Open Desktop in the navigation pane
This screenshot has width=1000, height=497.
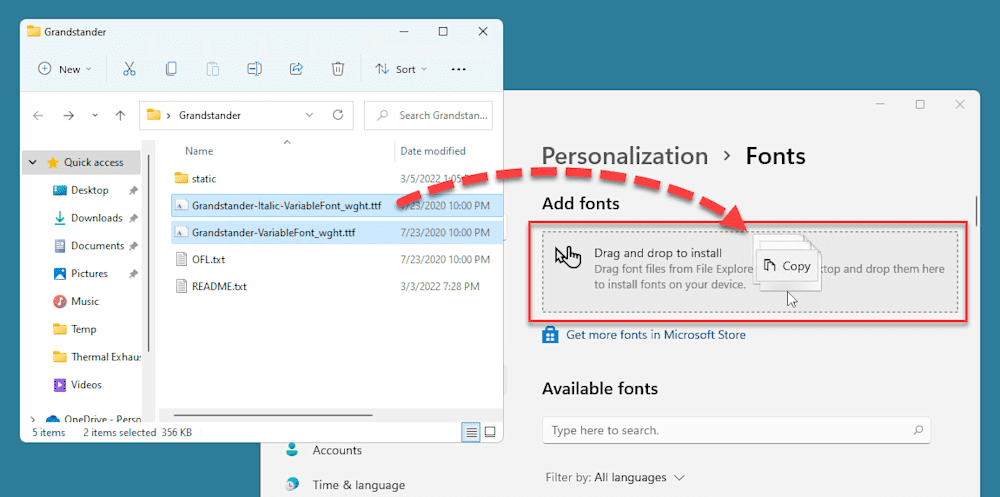tap(89, 190)
